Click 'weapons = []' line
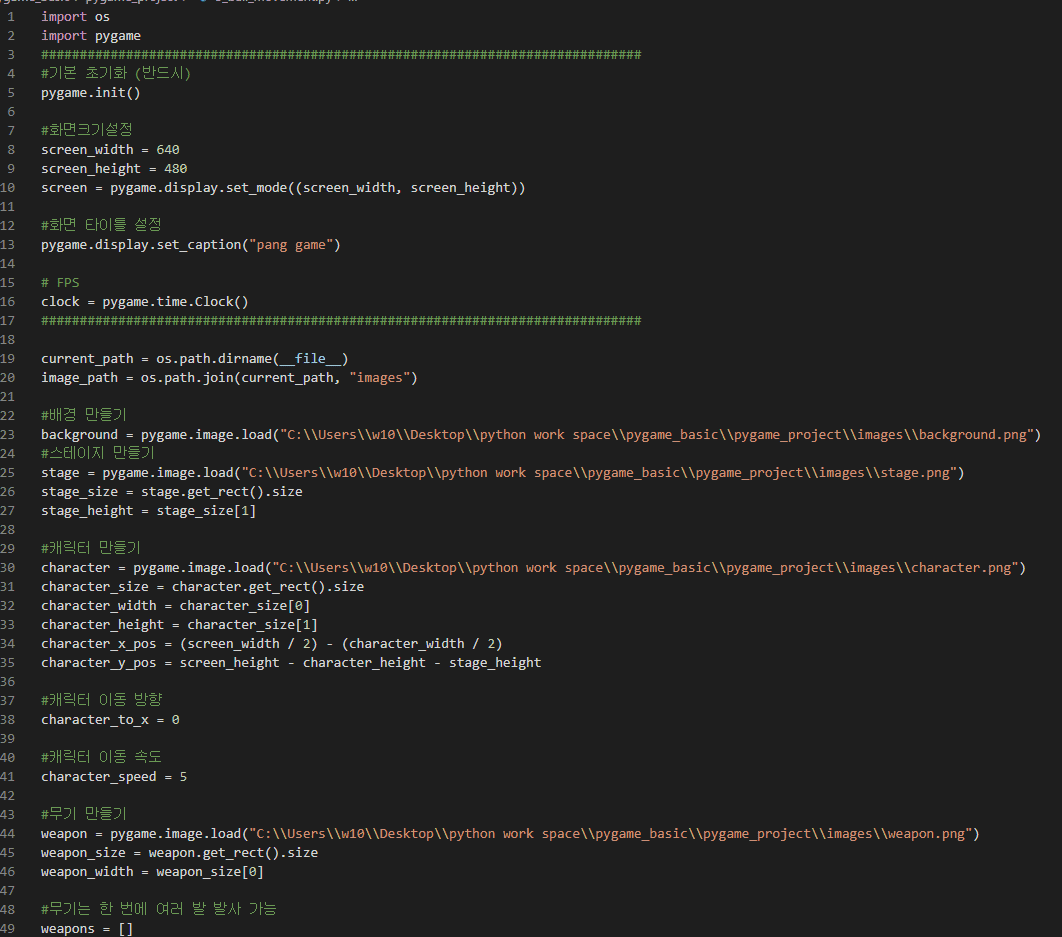Viewport: 1062px width, 937px height. [x=87, y=928]
